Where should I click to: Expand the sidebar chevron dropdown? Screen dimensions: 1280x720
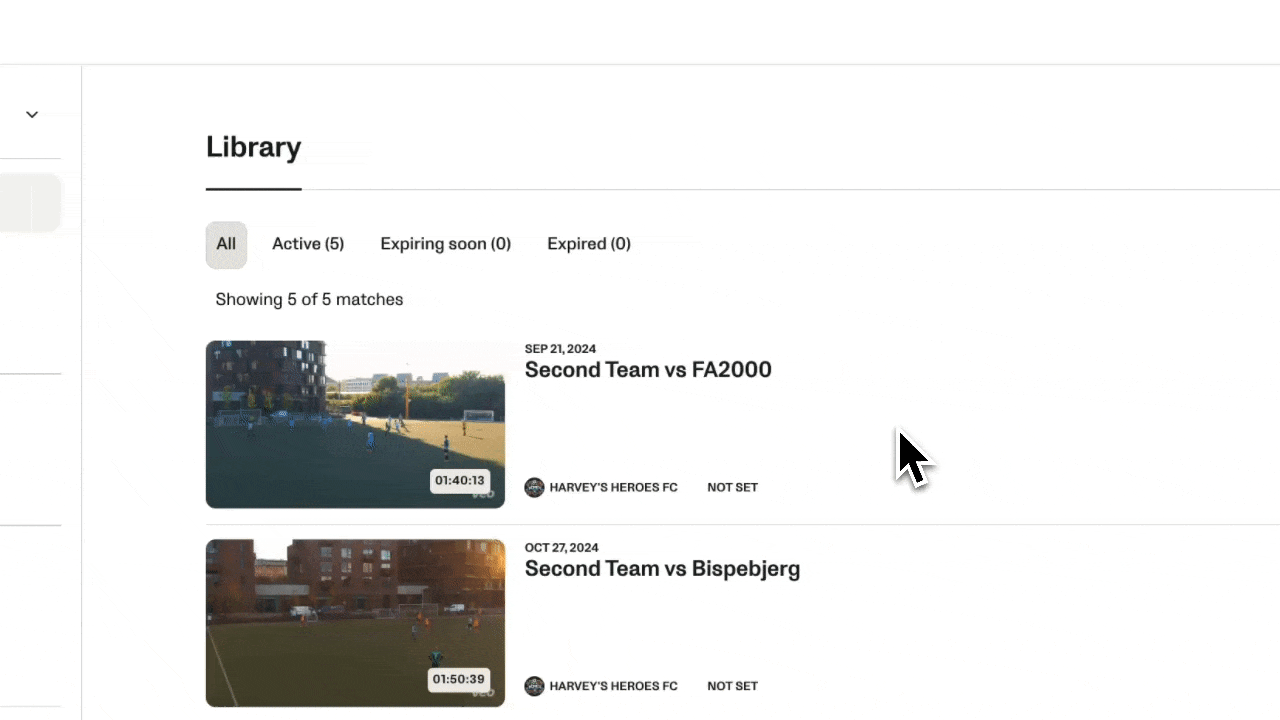pyautogui.click(x=32, y=114)
